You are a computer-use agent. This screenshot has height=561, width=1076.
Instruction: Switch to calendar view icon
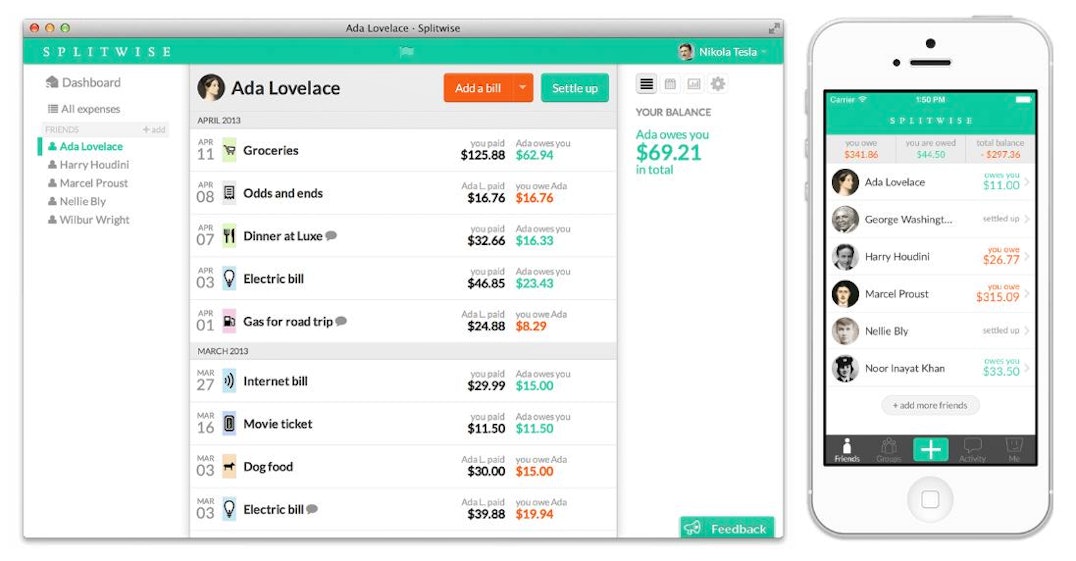click(x=670, y=84)
